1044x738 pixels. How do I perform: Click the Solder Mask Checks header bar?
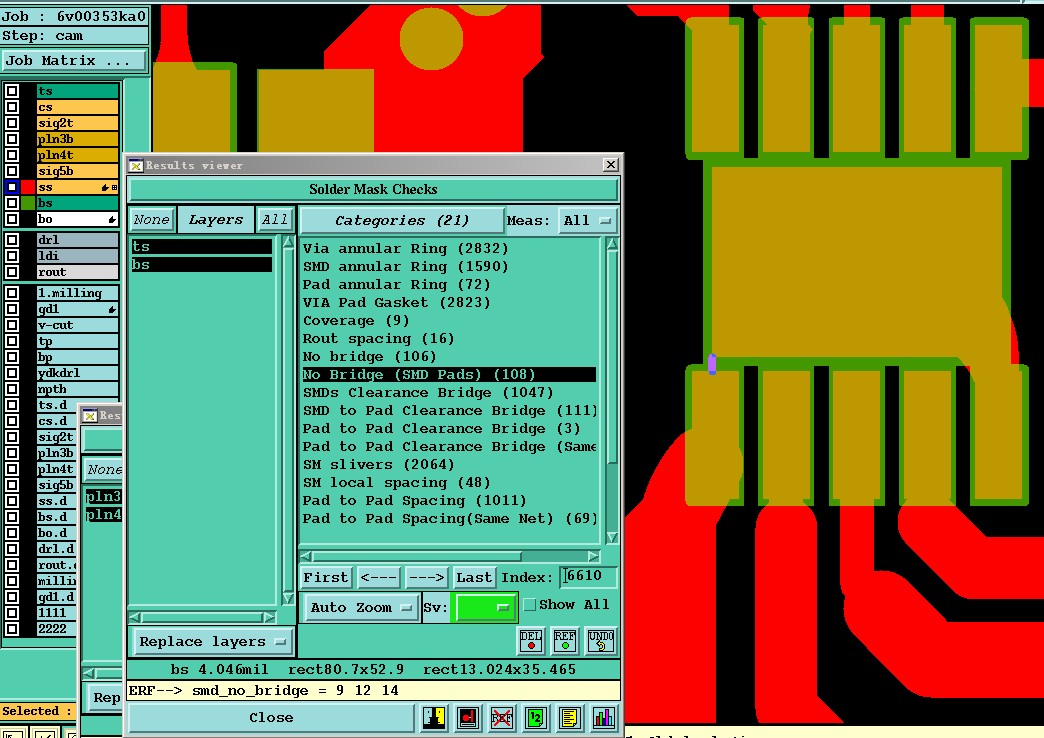[x=374, y=189]
